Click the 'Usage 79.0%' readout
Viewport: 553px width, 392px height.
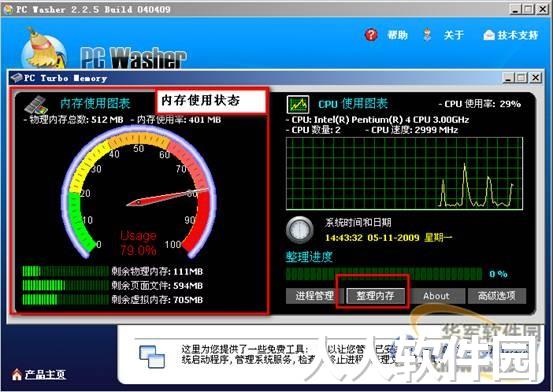(138, 243)
